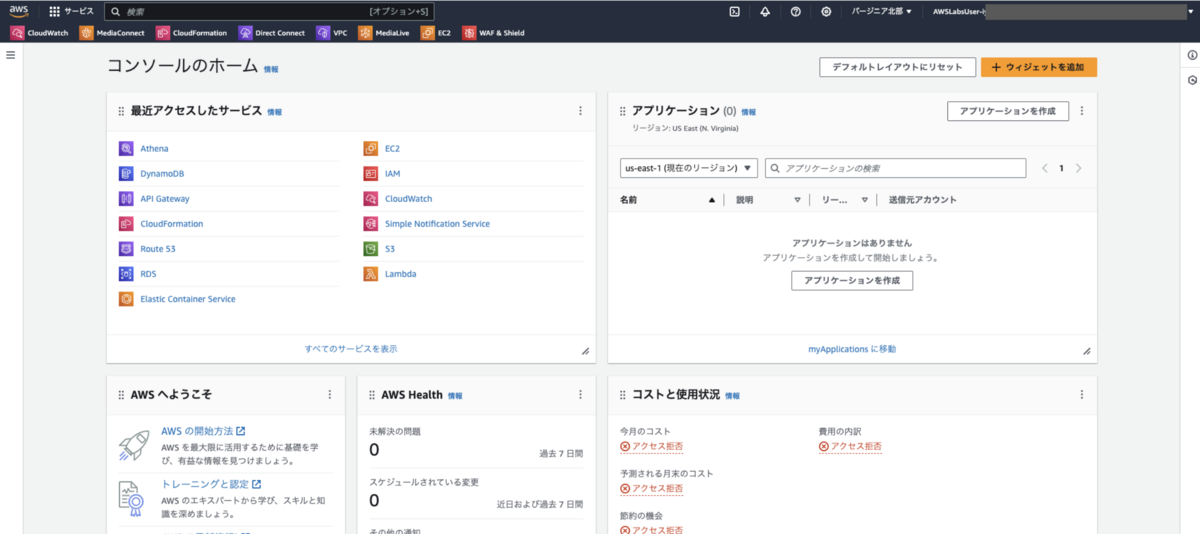Open the info panel icon on the right edge
This screenshot has height=534, width=1200.
click(1192, 55)
